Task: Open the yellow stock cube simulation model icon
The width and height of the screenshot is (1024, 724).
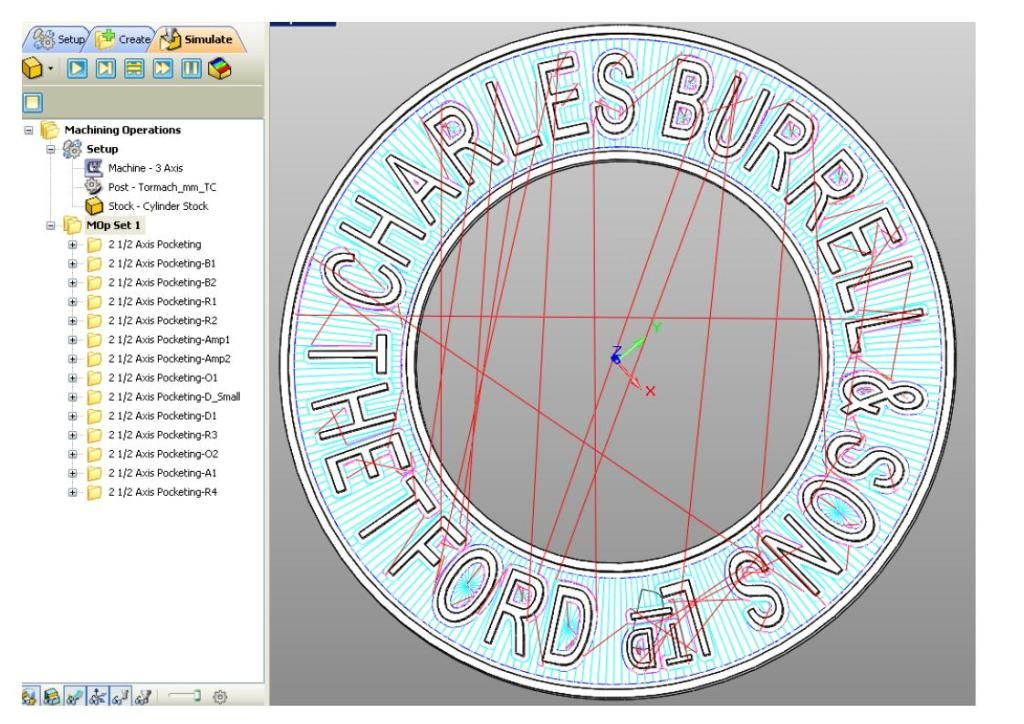Action: [x=33, y=68]
